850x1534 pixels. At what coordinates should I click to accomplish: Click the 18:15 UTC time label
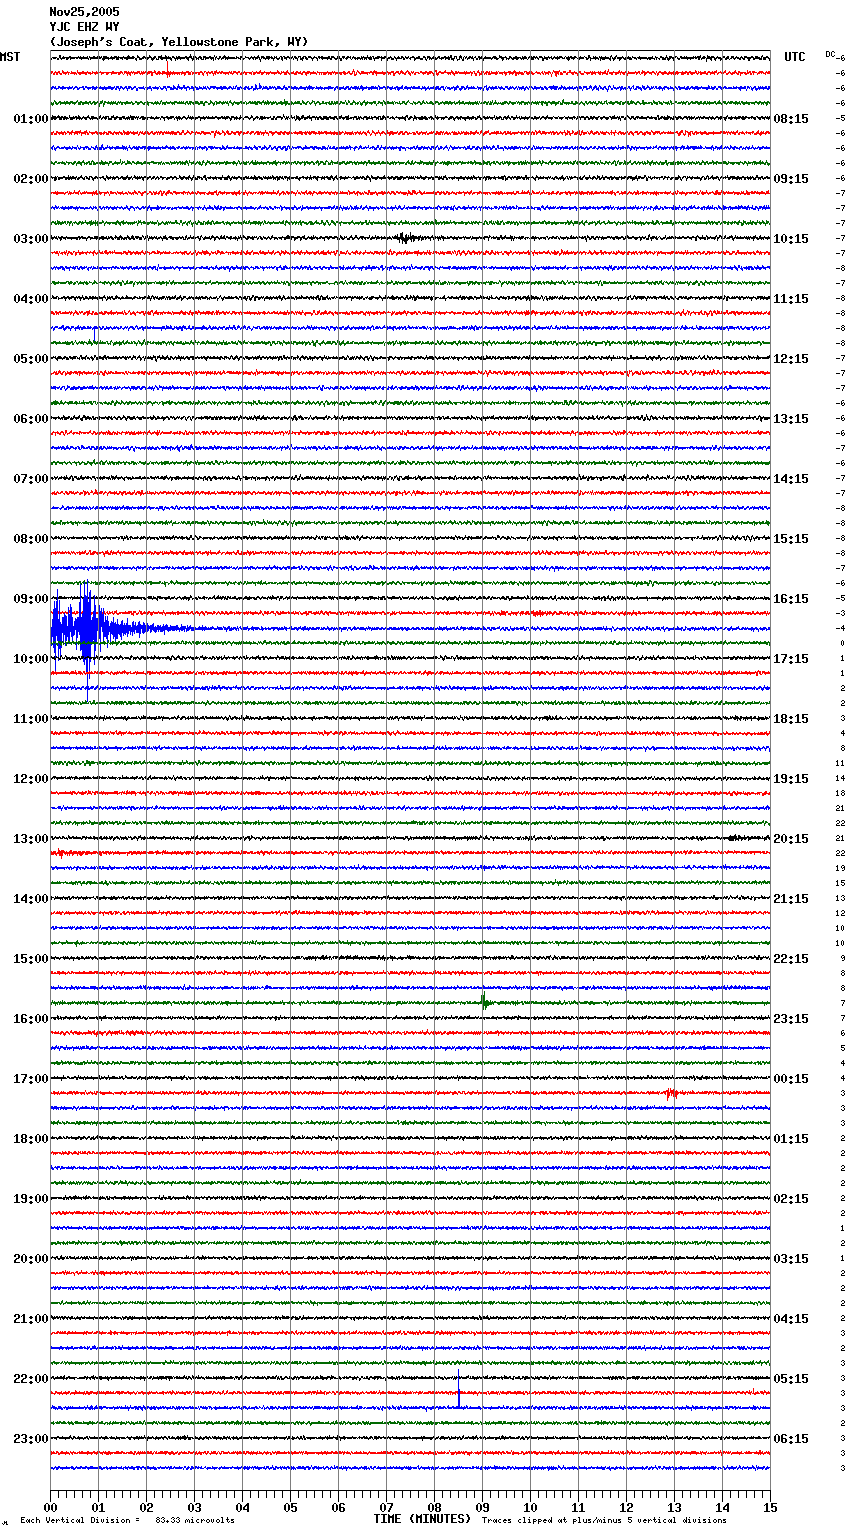click(791, 719)
